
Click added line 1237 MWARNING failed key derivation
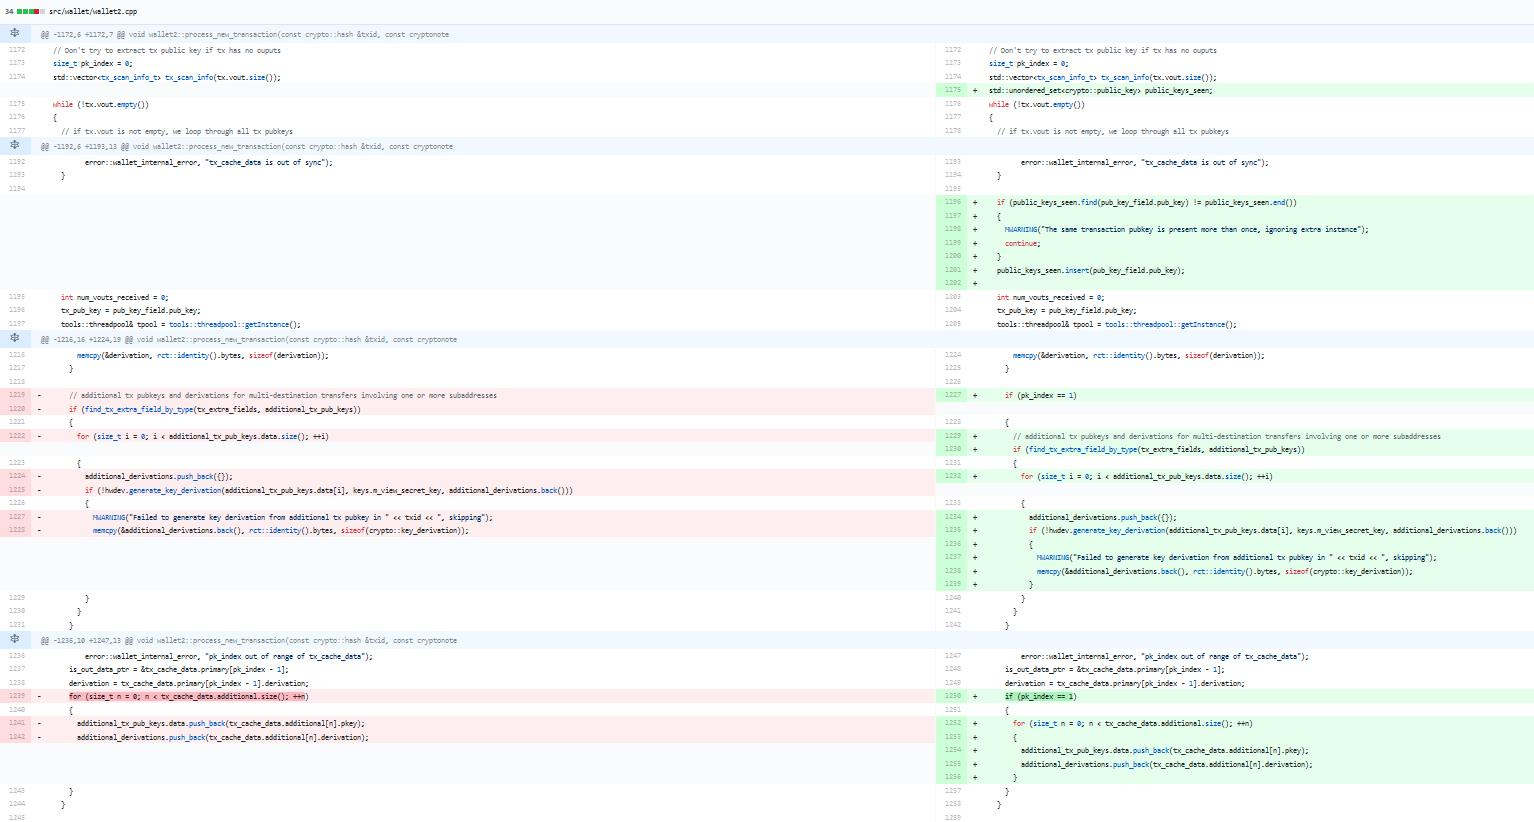(1236, 557)
